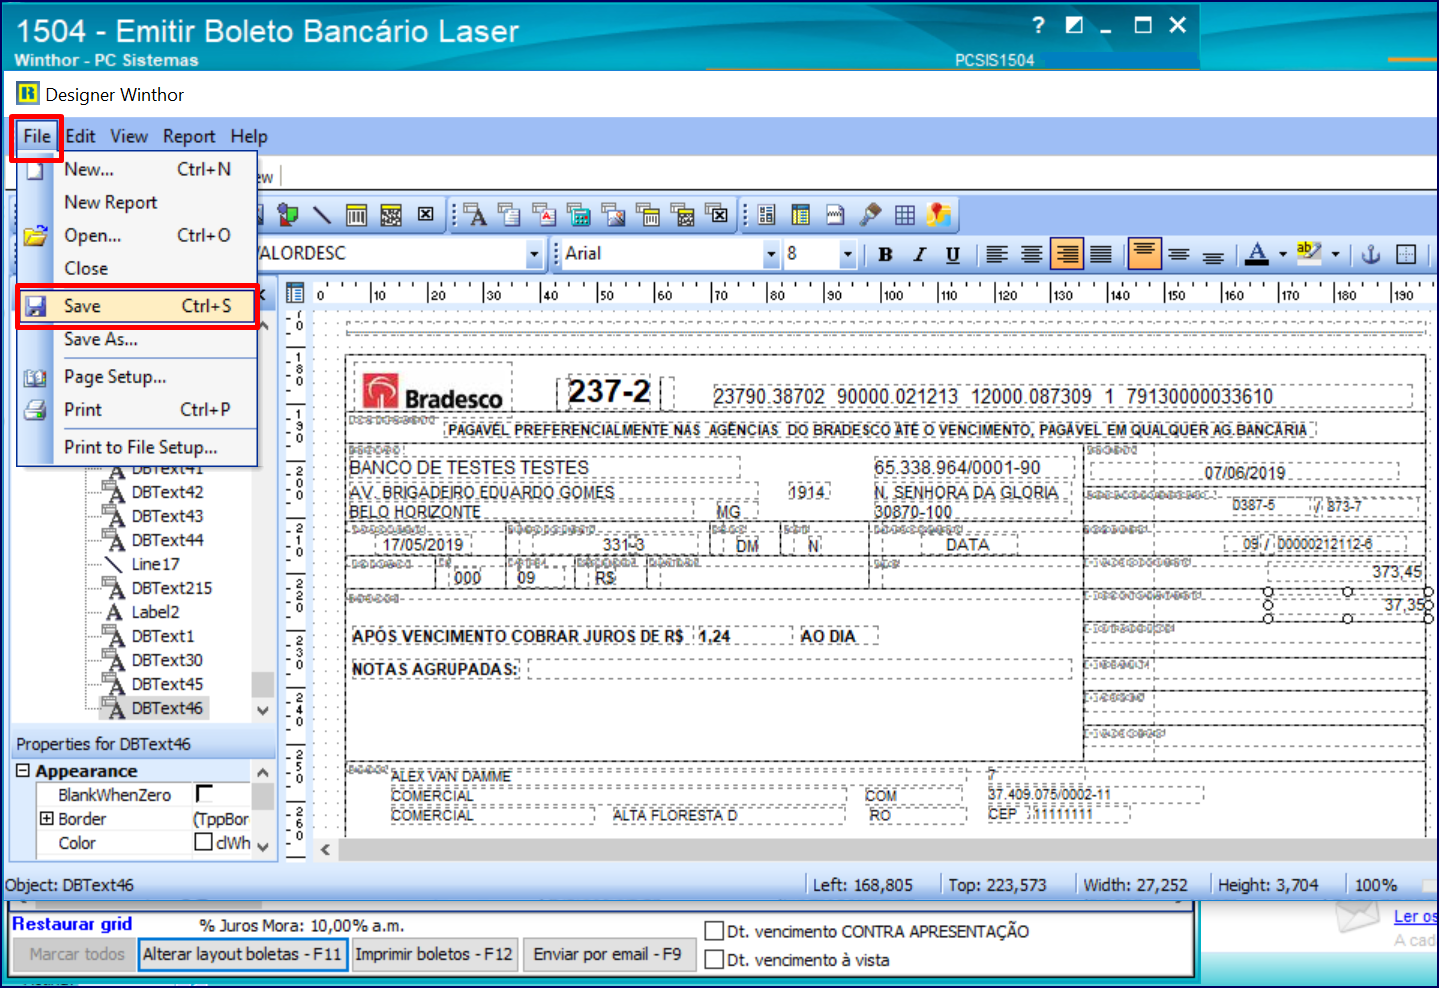Select the Region component tool
Image resolution: width=1439 pixels, height=988 pixels.
767,214
